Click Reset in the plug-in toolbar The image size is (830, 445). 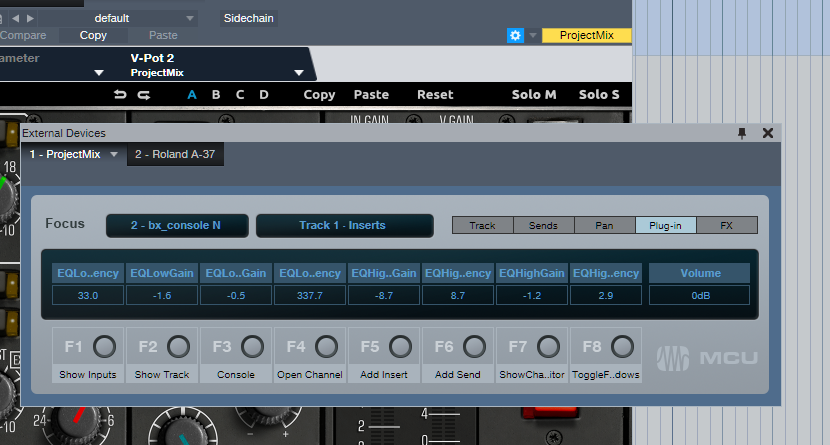435,95
